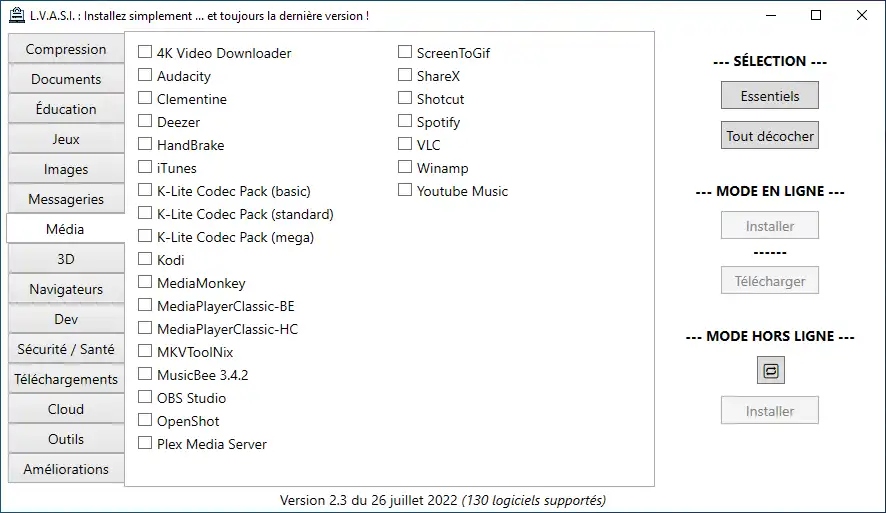Check the Youtube Music checkbox
The width and height of the screenshot is (886, 513).
(x=405, y=190)
